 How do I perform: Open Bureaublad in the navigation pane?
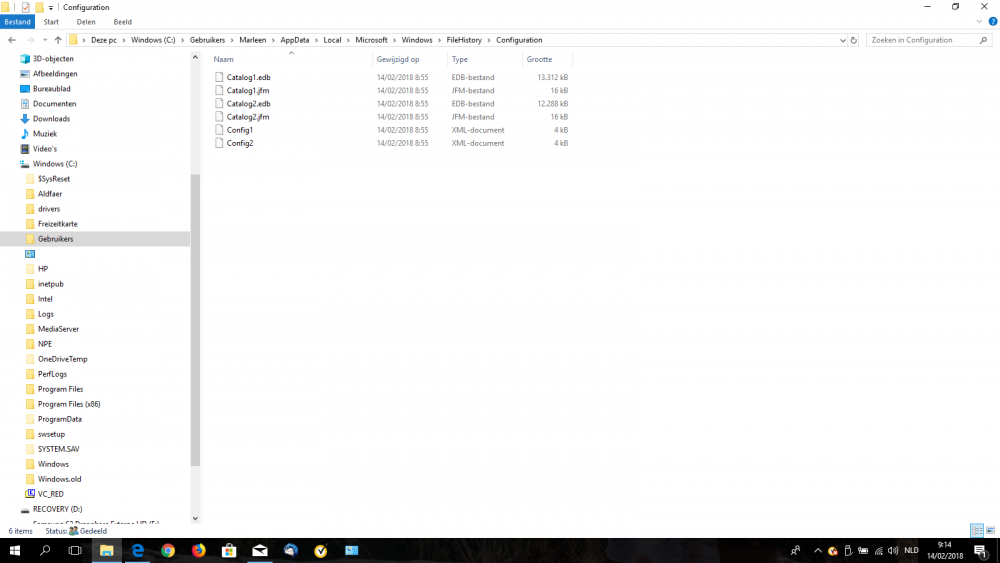pos(52,89)
